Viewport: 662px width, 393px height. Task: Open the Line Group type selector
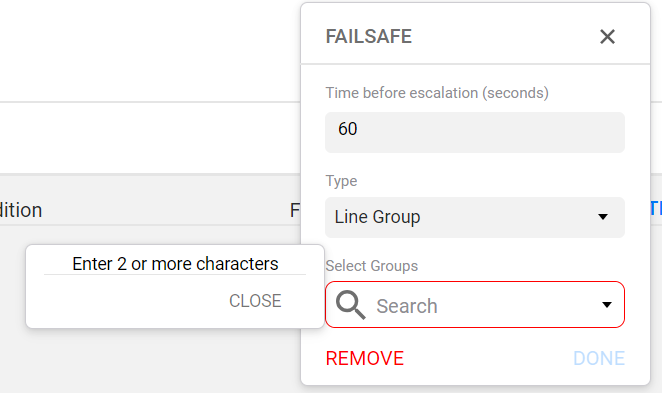coord(475,217)
